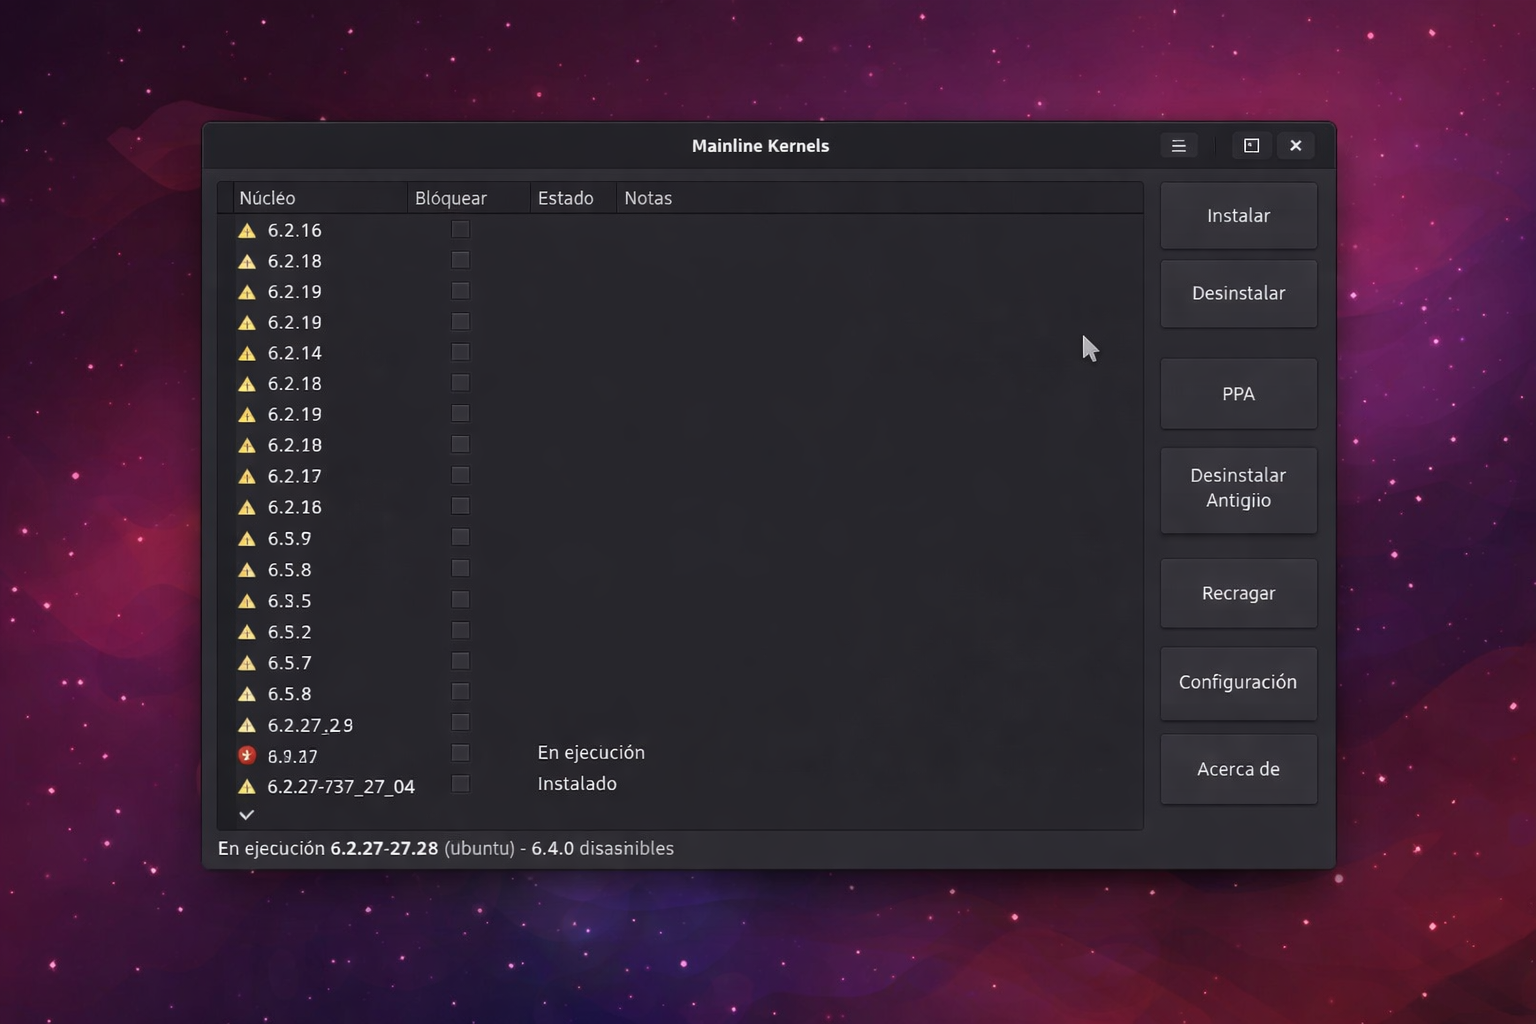This screenshot has width=1536, height=1024.
Task: Expand the kernel list with the bottom chevron
Action: (247, 815)
